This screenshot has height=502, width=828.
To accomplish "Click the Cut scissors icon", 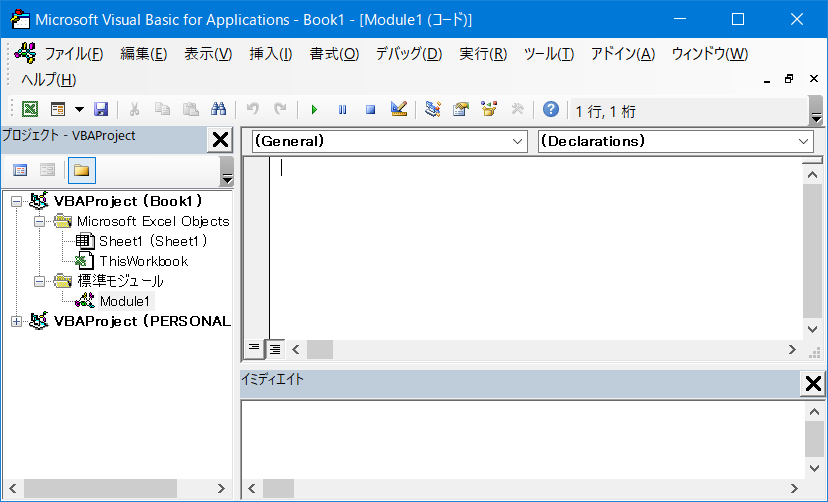I will (x=134, y=109).
